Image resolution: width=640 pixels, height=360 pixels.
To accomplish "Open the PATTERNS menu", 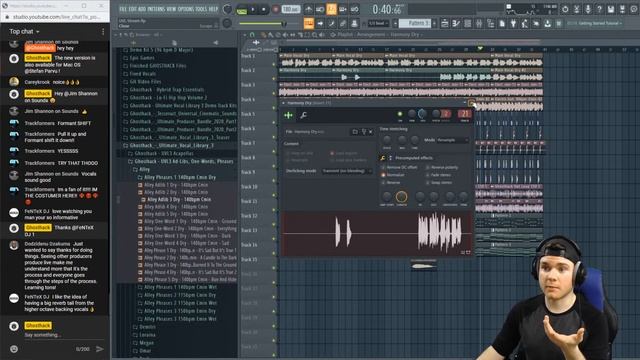I will (x=156, y=9).
